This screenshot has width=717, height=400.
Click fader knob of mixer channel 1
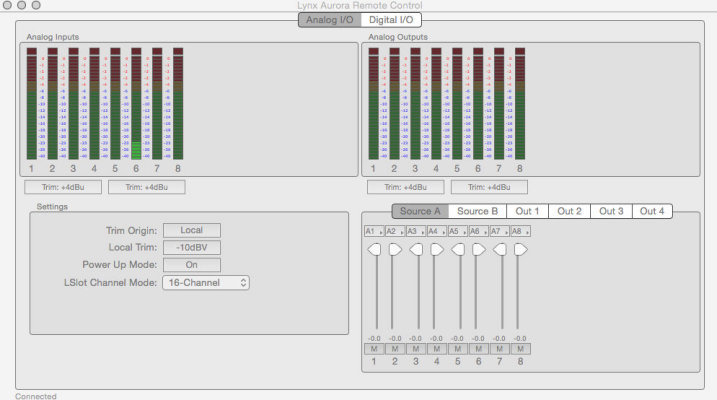(x=375, y=250)
